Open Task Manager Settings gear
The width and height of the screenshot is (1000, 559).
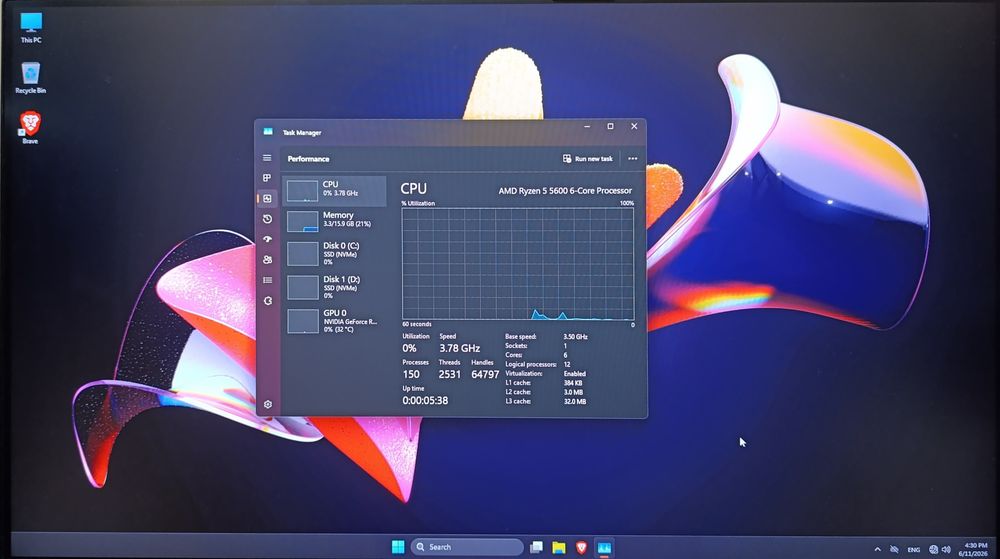tap(268, 404)
